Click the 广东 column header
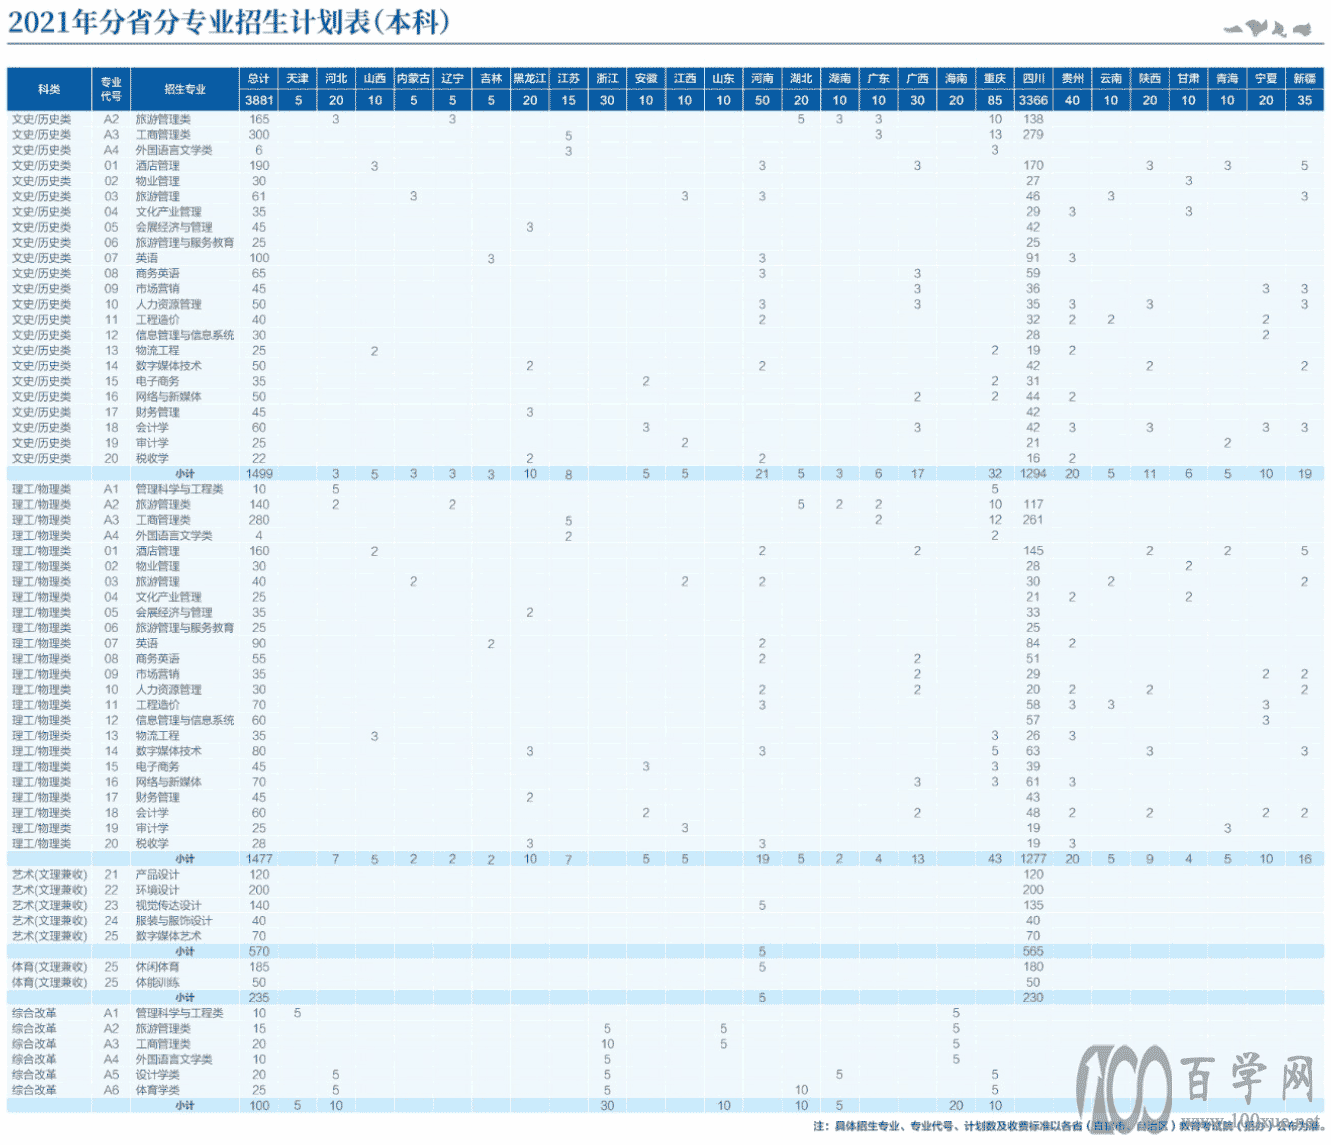 [x=878, y=78]
